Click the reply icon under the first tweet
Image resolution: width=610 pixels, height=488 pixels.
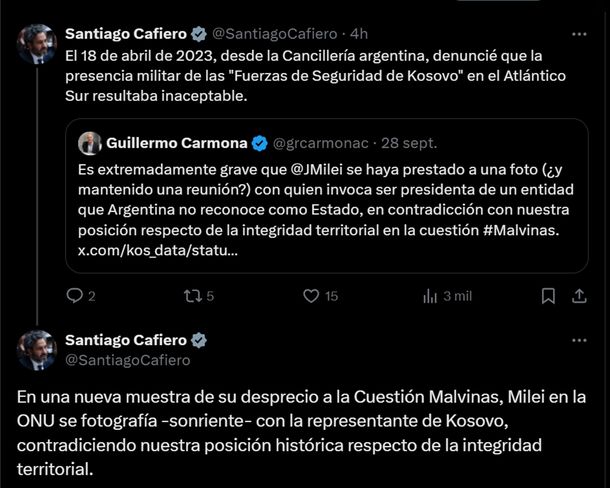[x=73, y=295]
